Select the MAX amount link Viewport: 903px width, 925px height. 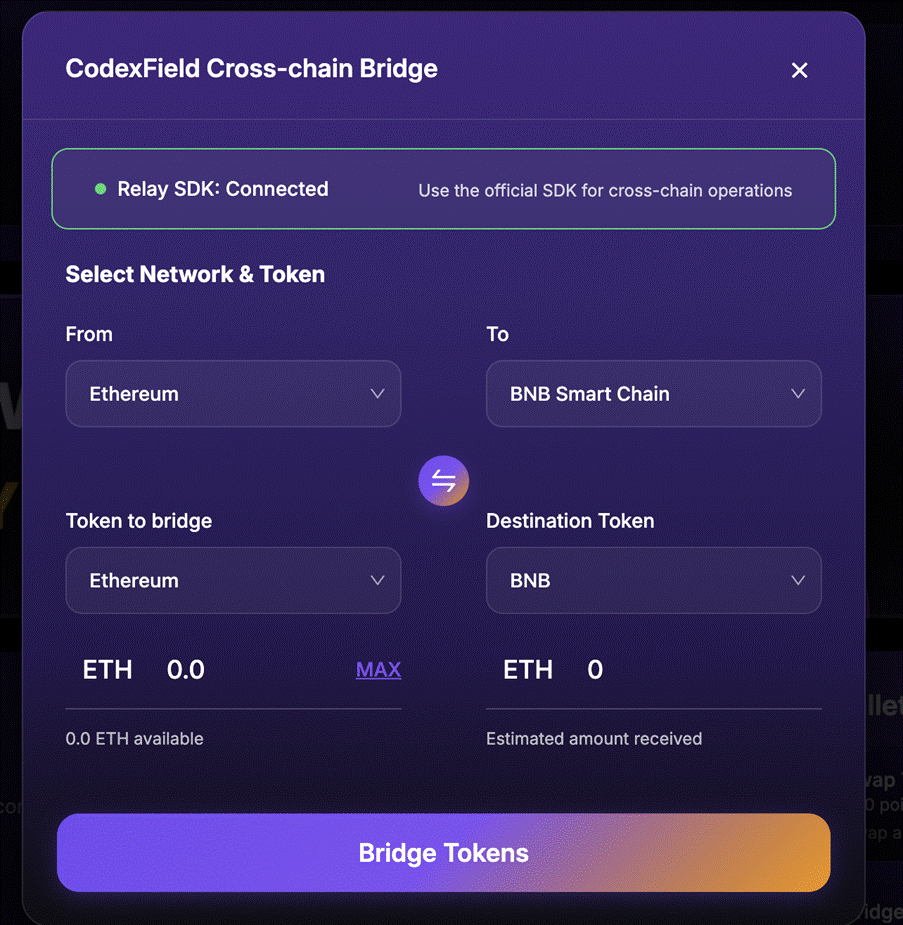click(x=378, y=670)
